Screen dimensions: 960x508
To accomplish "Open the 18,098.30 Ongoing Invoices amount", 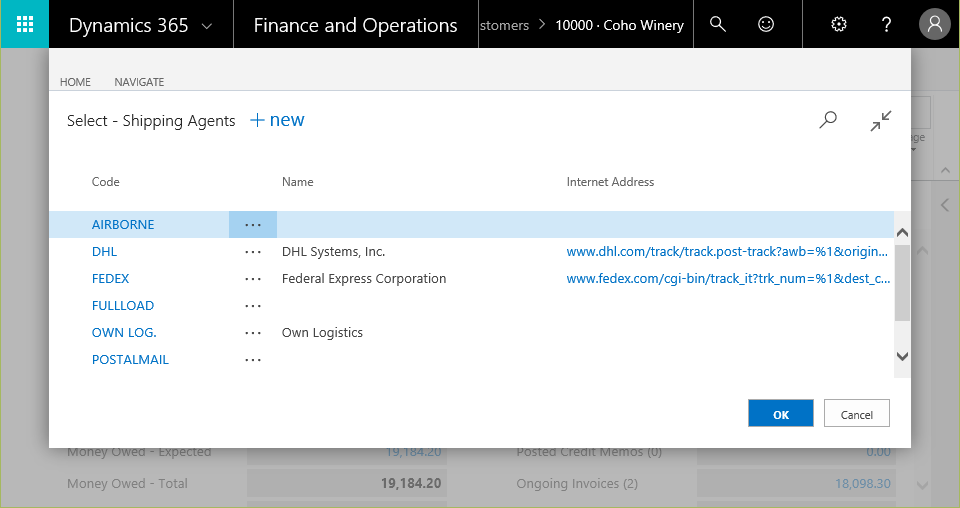I will coord(863,483).
